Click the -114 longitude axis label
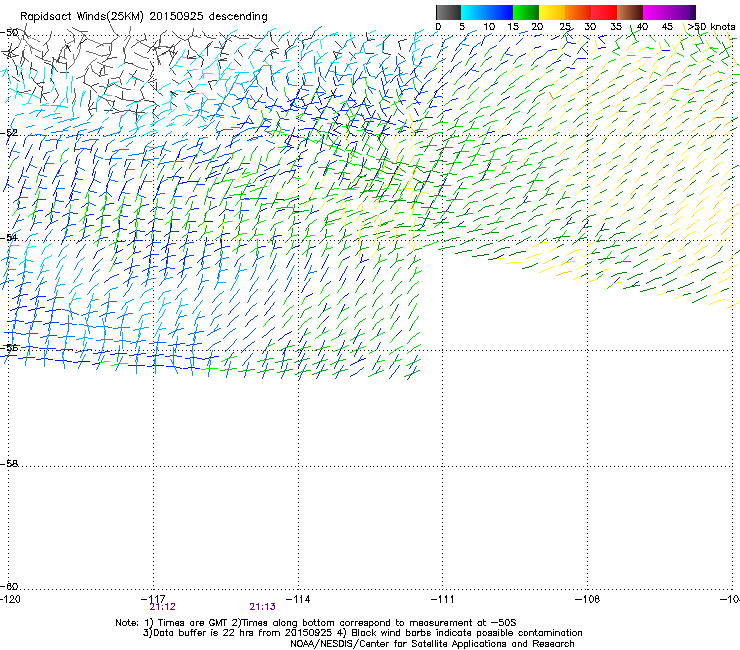 pyautogui.click(x=298, y=599)
